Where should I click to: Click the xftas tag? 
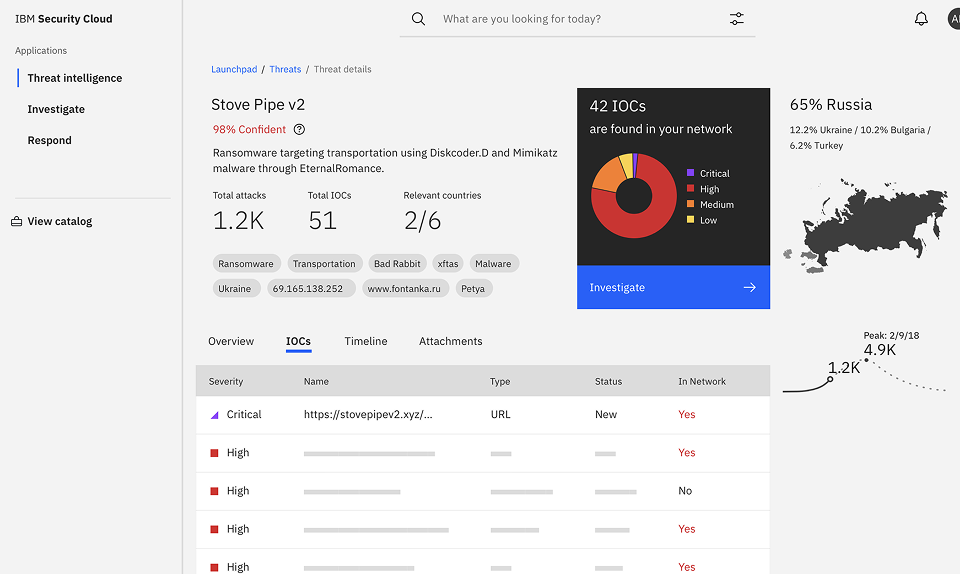pyautogui.click(x=448, y=264)
